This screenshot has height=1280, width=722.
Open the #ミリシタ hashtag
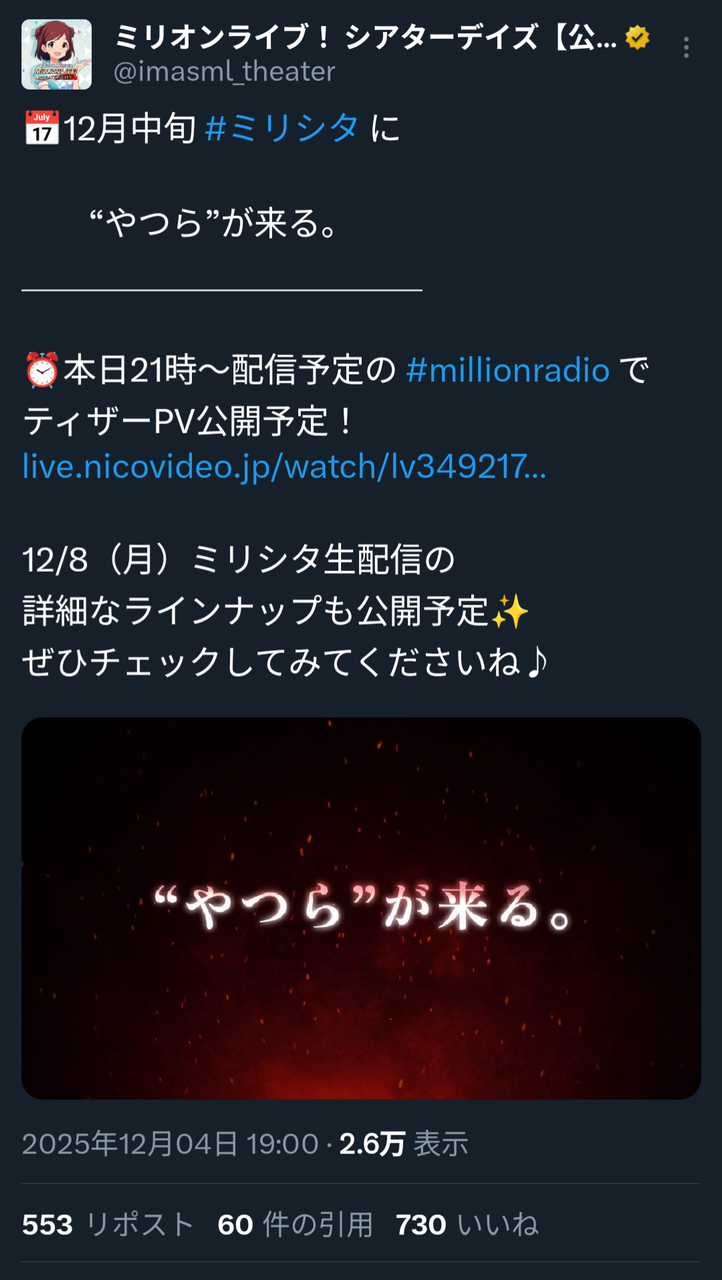click(282, 128)
